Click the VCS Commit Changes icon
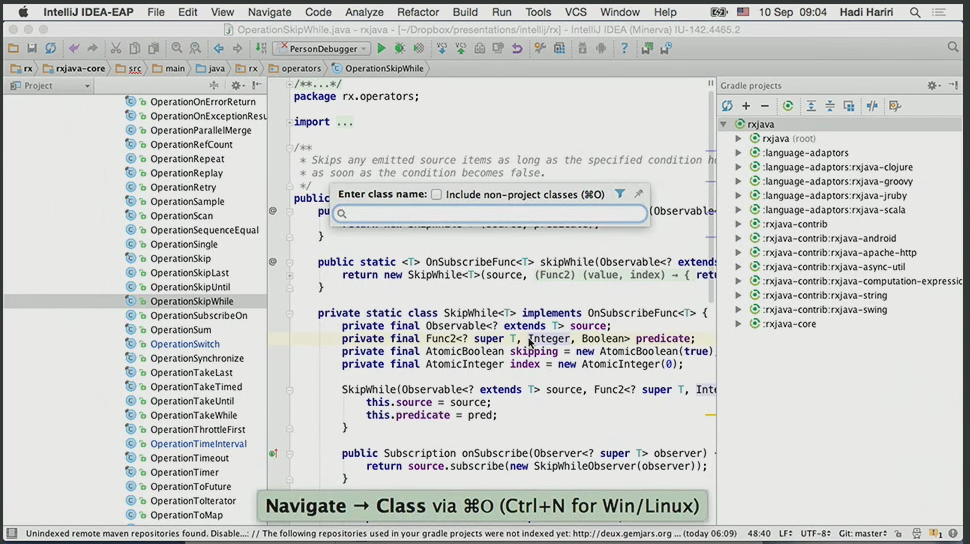This screenshot has height=544, width=970. (461, 48)
